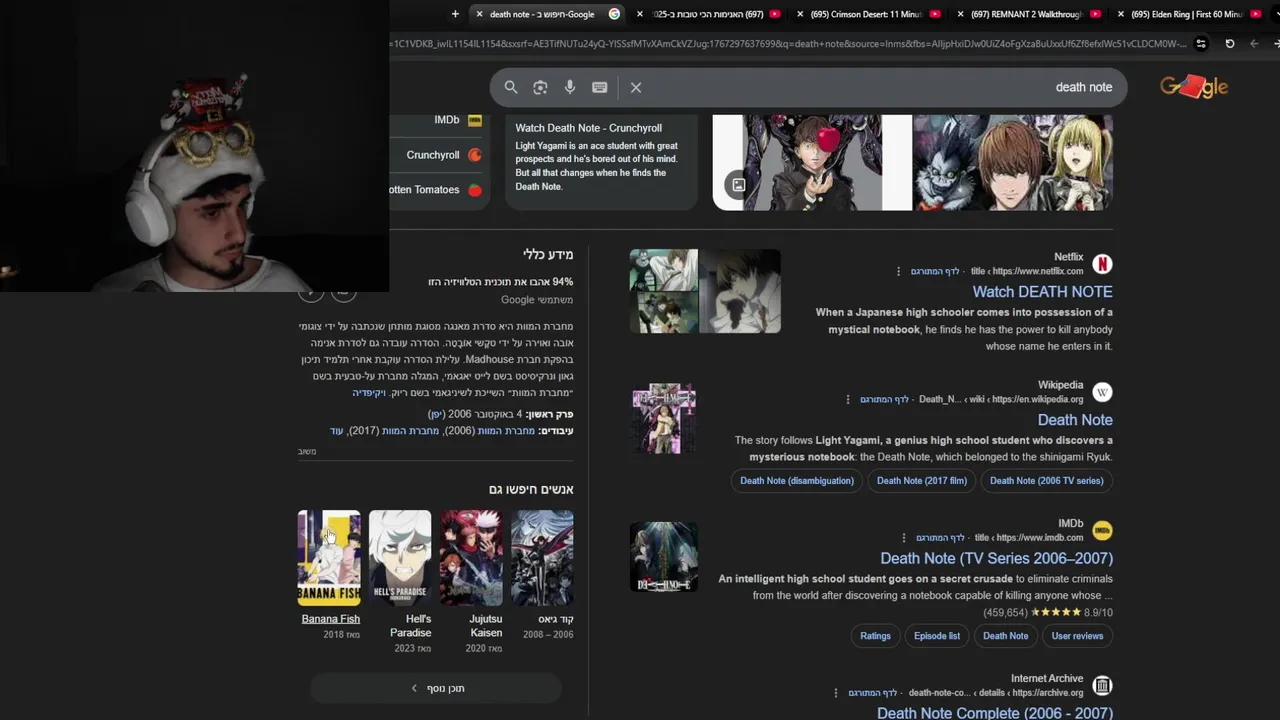This screenshot has height=720, width=1280.
Task: Start voice search with the microphone icon
Action: [570, 87]
